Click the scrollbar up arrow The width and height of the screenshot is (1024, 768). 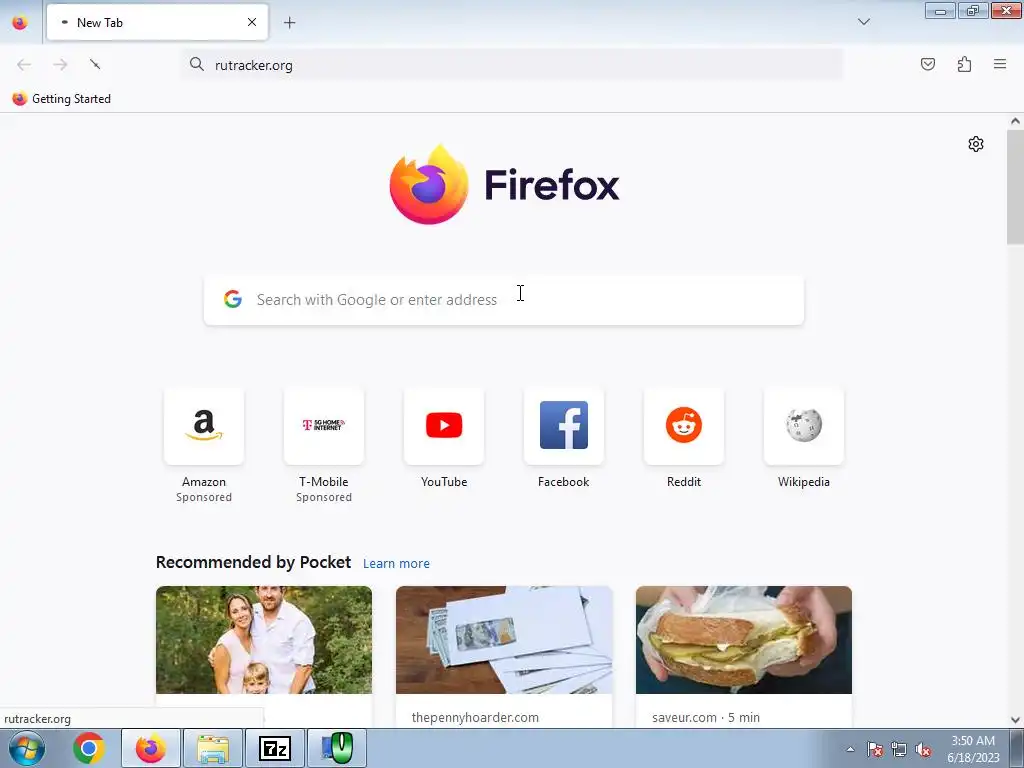(x=1015, y=121)
